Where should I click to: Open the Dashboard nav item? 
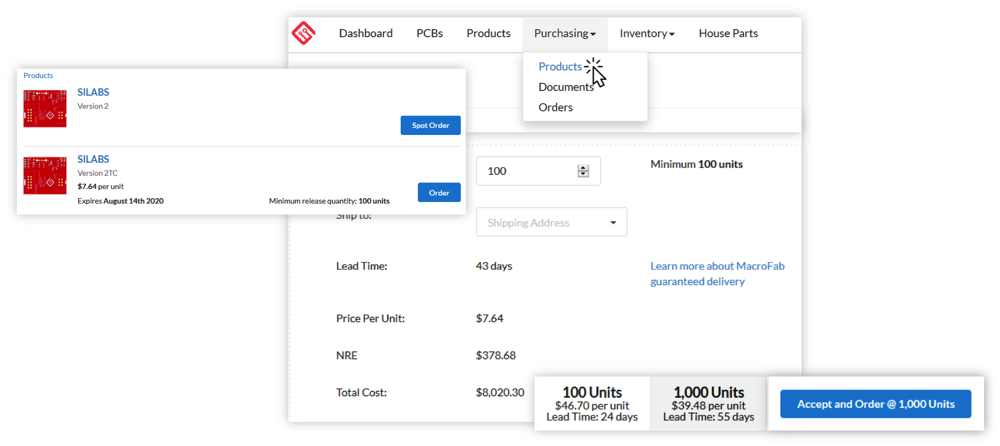365,33
